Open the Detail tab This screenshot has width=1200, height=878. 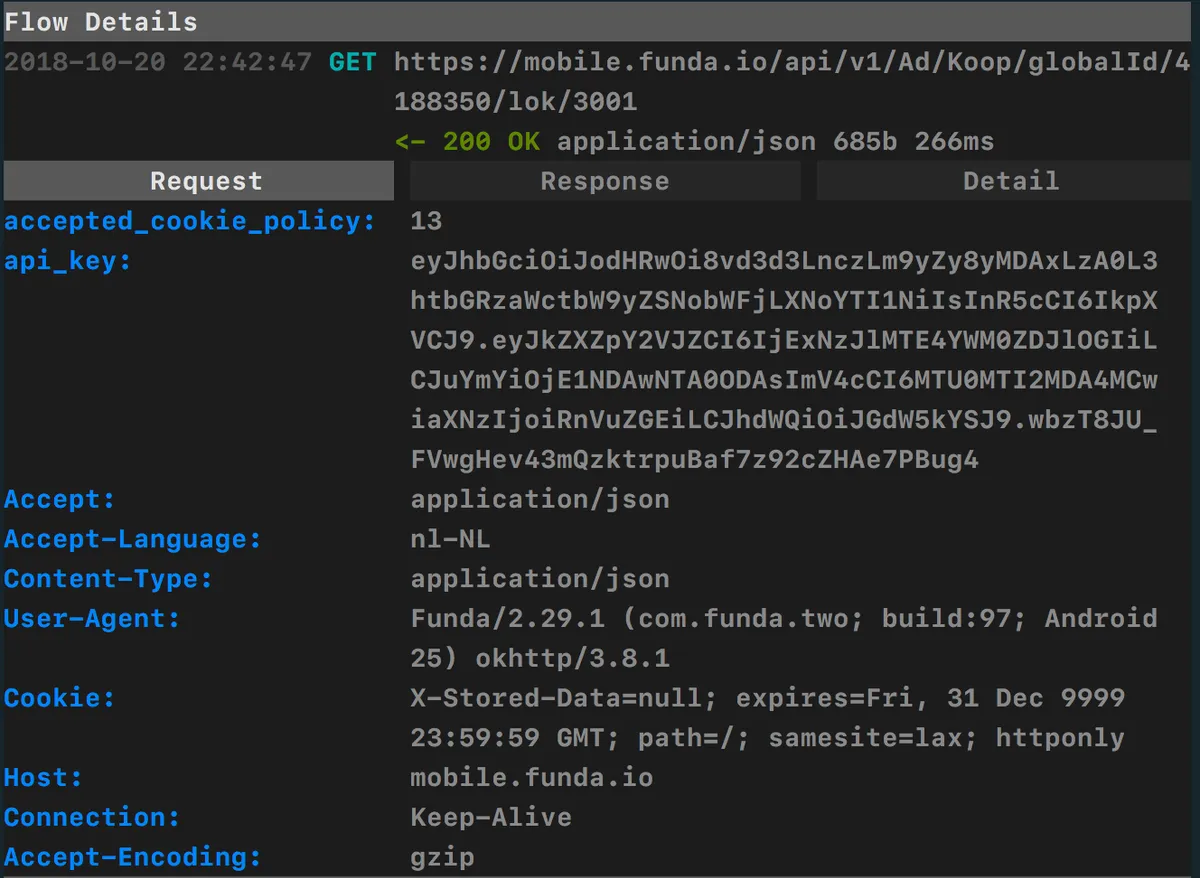point(1011,180)
